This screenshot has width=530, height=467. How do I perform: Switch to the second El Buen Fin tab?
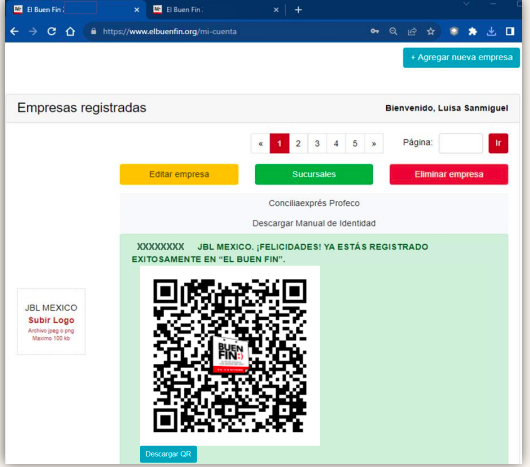pyautogui.click(x=215, y=10)
